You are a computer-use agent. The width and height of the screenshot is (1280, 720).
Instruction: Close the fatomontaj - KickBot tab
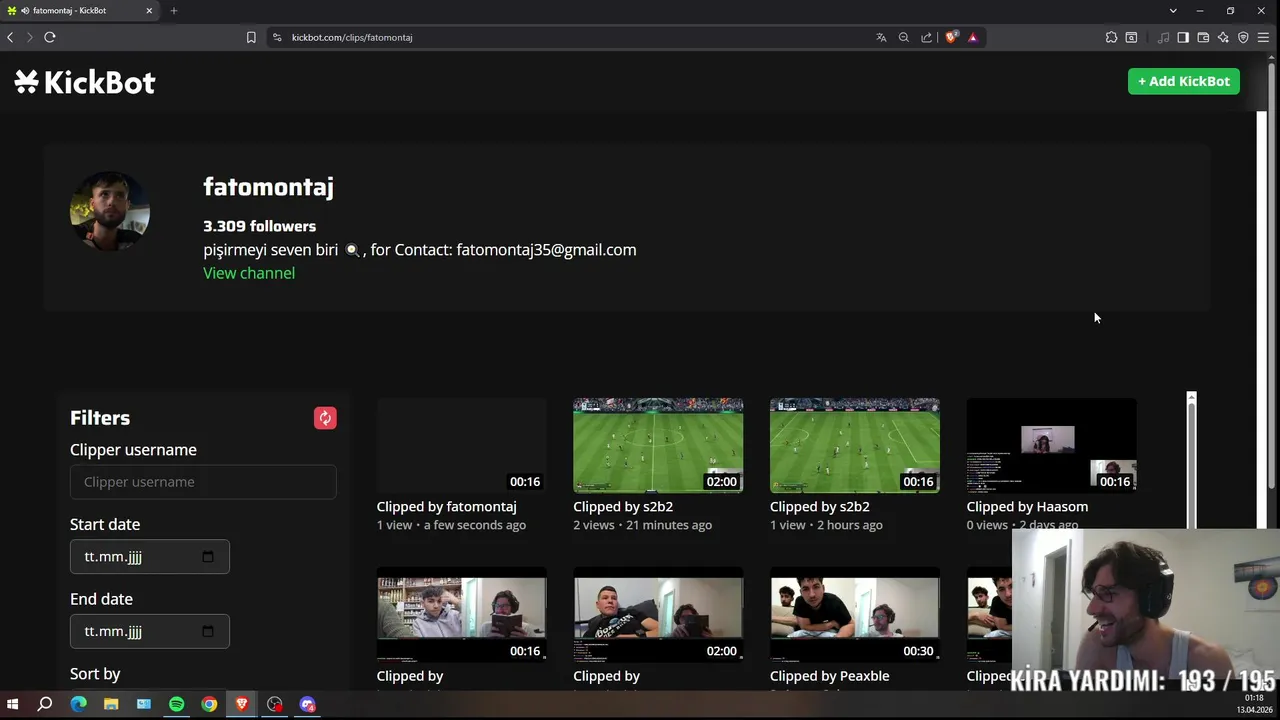pyautogui.click(x=149, y=11)
